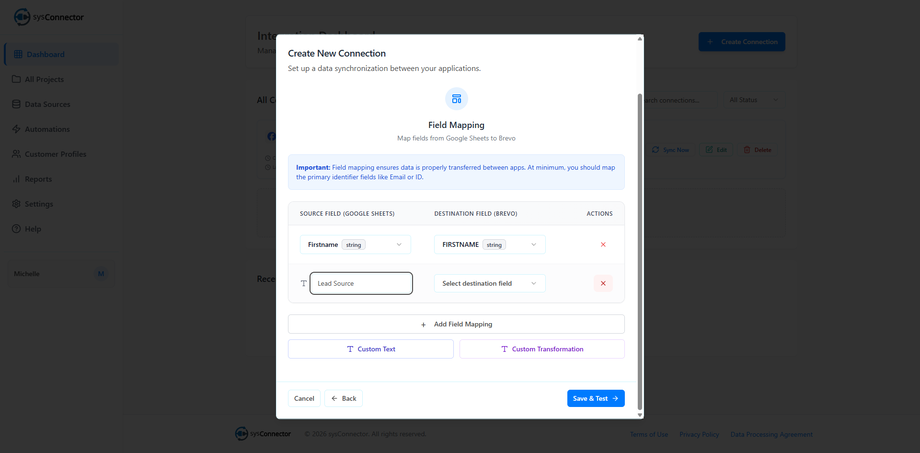Image resolution: width=920 pixels, height=453 pixels.
Task: Click the text type icon beside Lead Source
Action: pyautogui.click(x=304, y=284)
